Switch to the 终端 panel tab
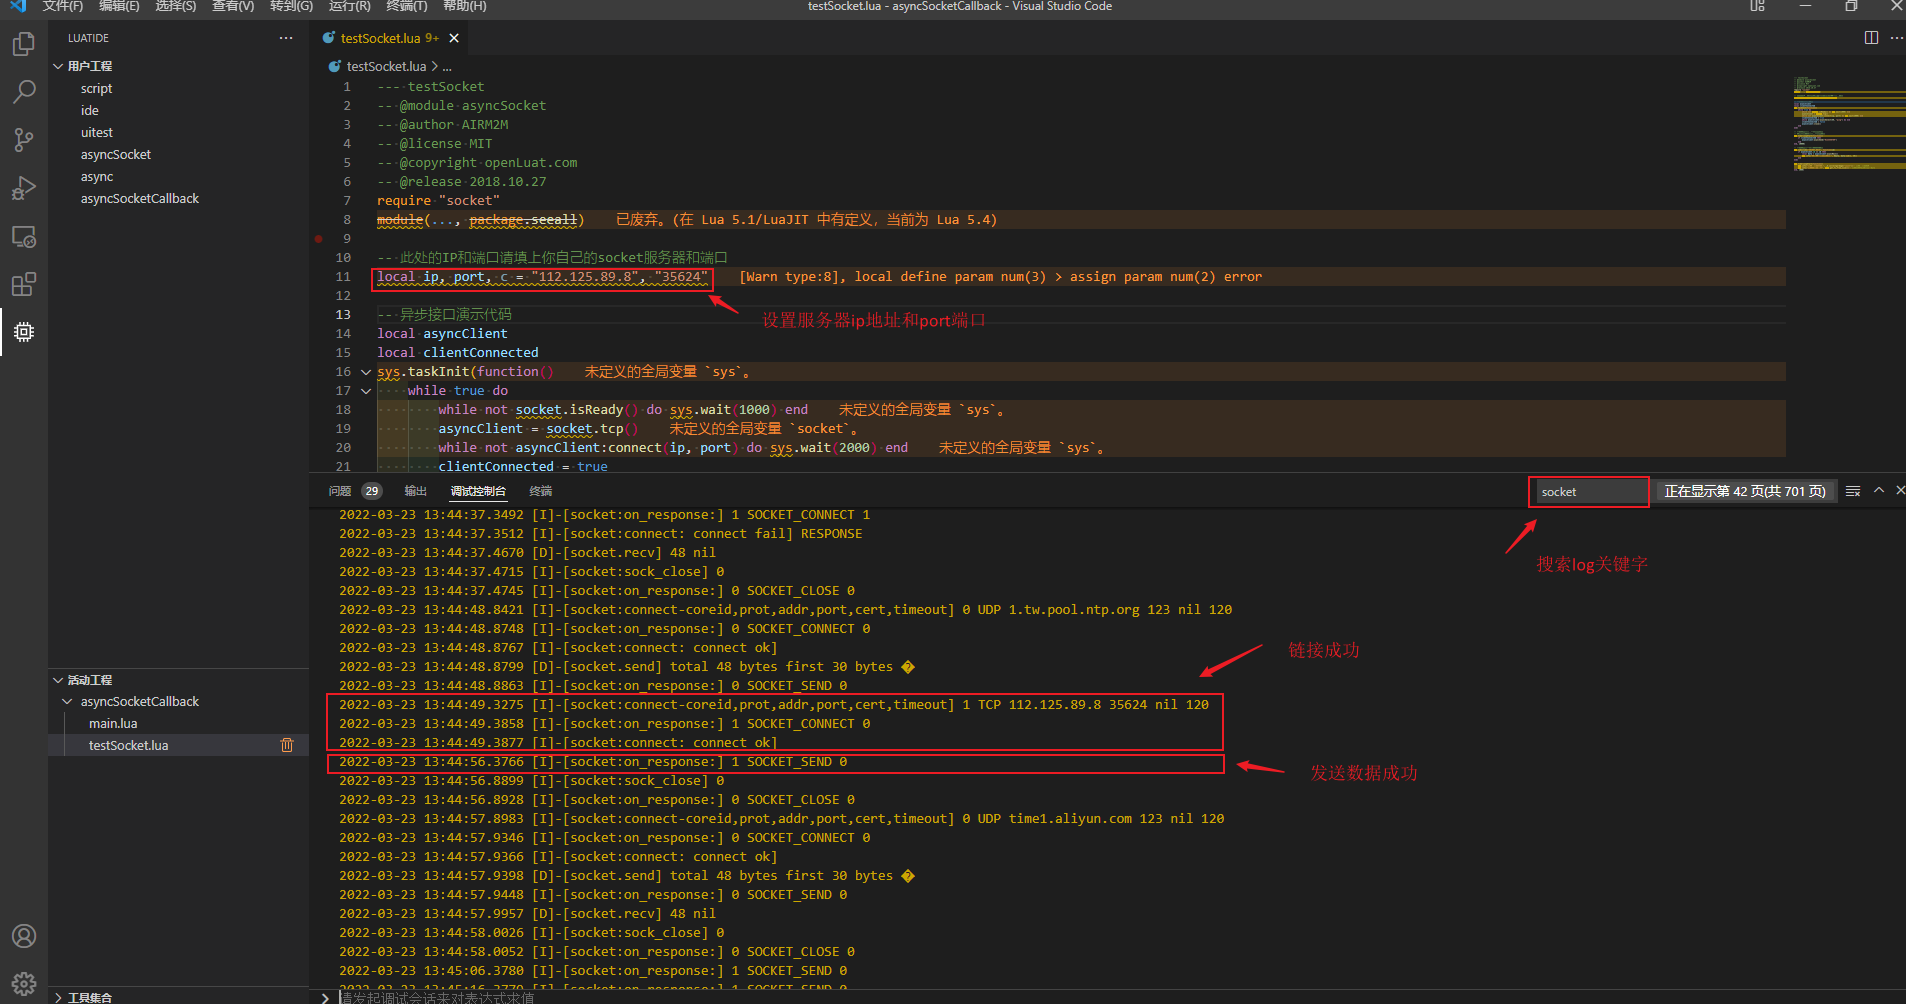The height and width of the screenshot is (1004, 1906). 541,491
